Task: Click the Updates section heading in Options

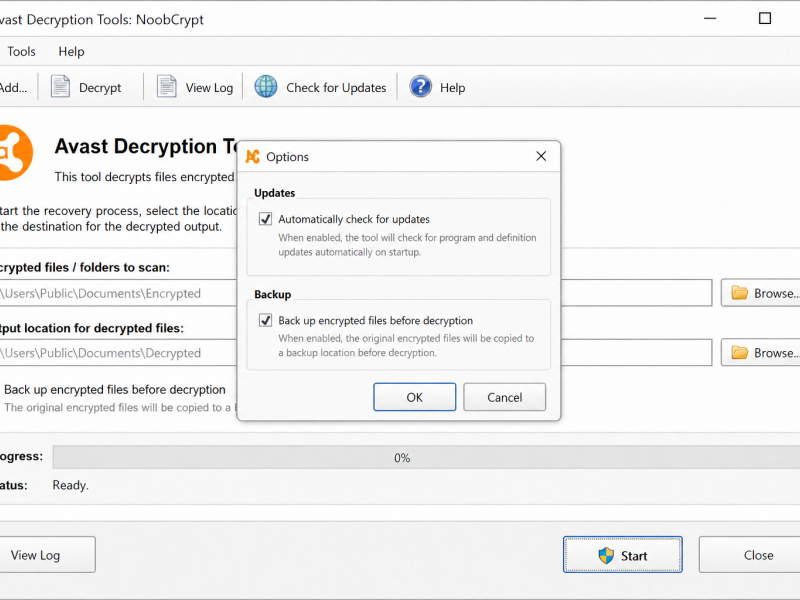Action: coord(274,193)
